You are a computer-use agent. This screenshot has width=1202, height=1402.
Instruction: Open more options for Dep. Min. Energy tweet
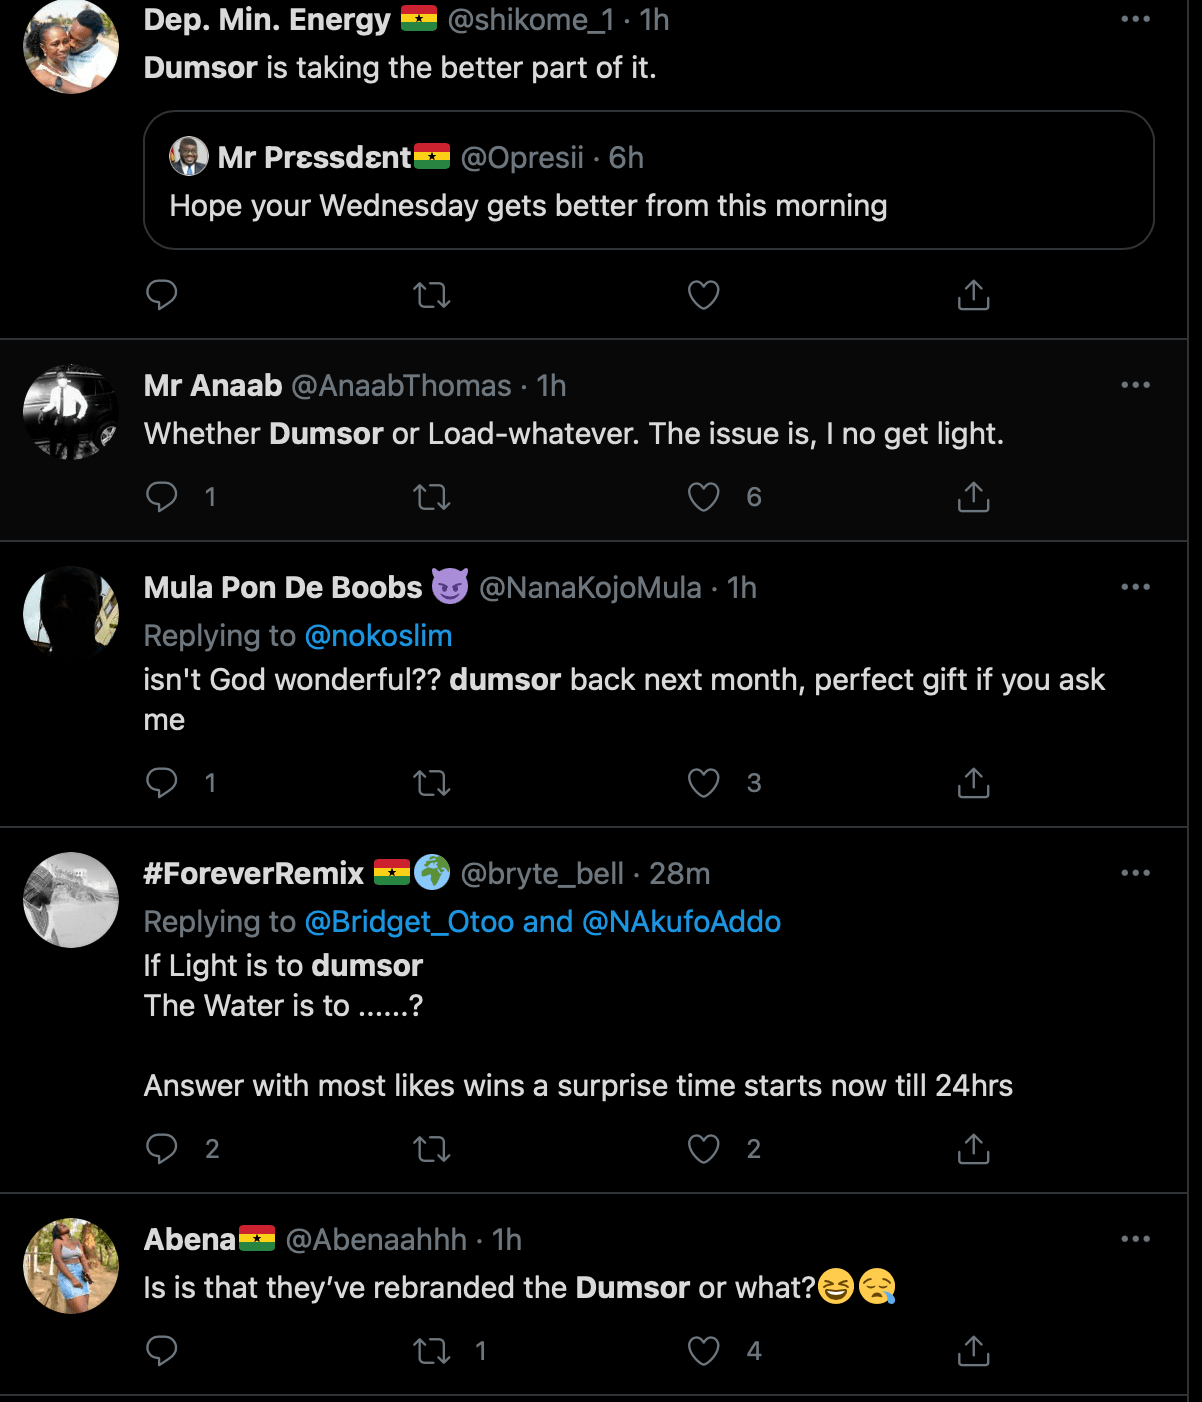(x=1135, y=20)
